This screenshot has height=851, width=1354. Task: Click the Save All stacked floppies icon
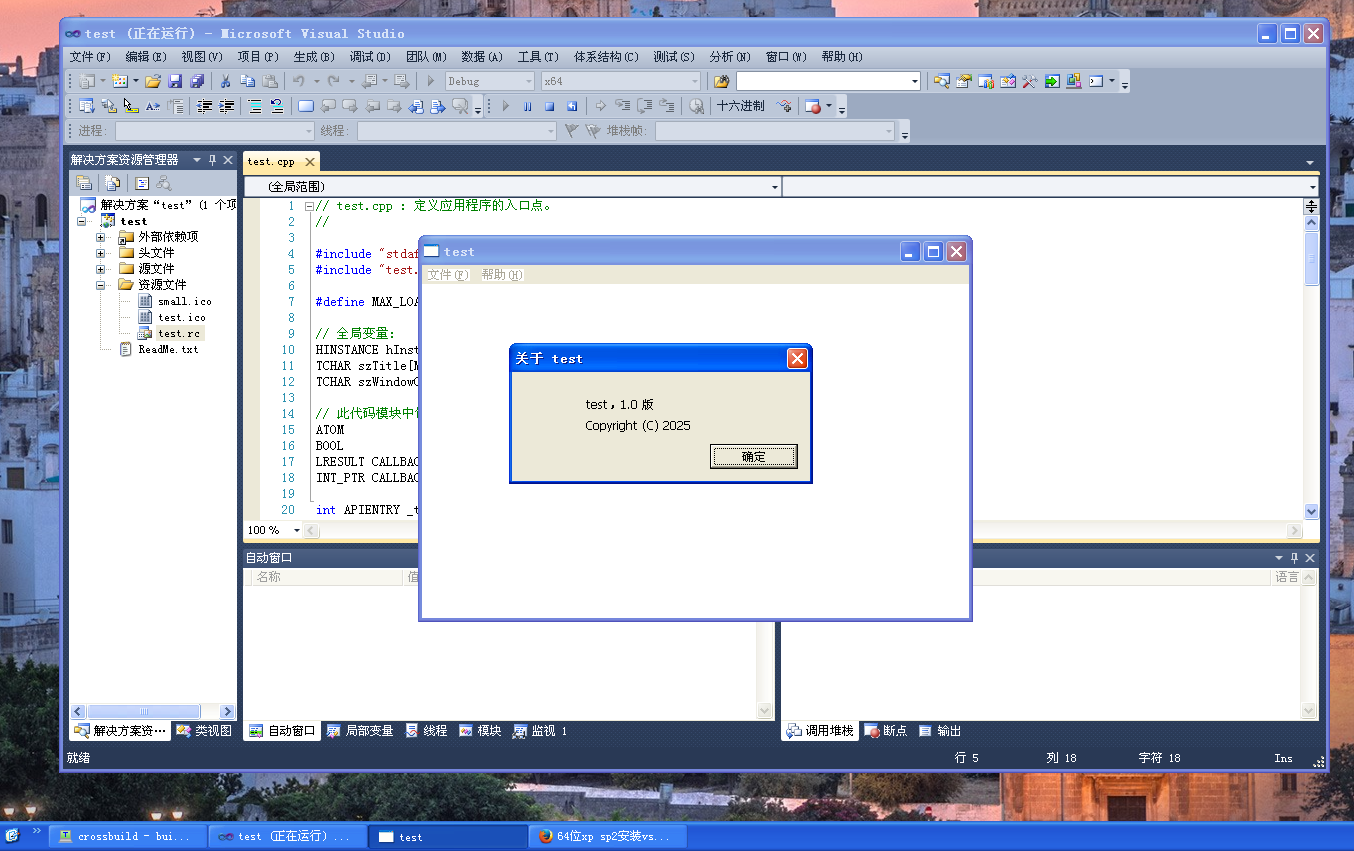pos(197,81)
